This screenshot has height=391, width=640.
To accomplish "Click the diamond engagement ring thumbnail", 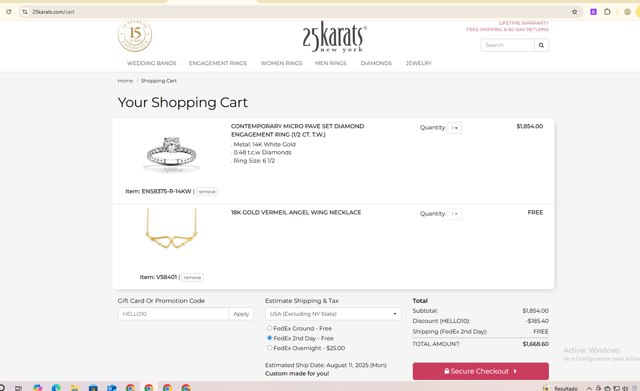I will tap(171, 155).
